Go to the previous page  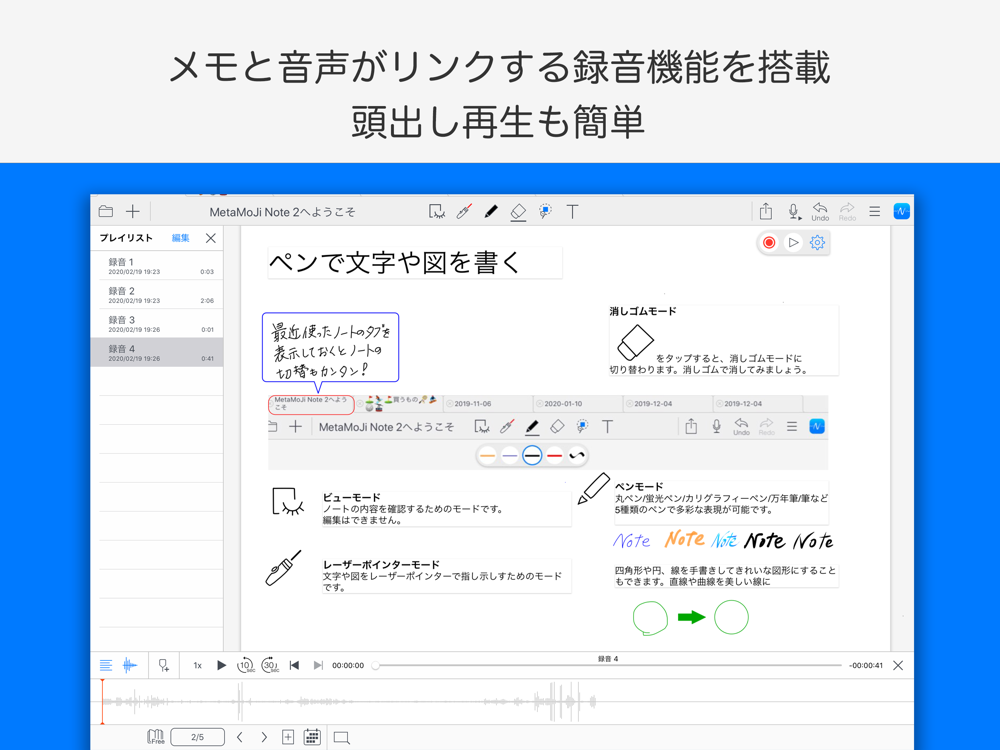(x=240, y=737)
